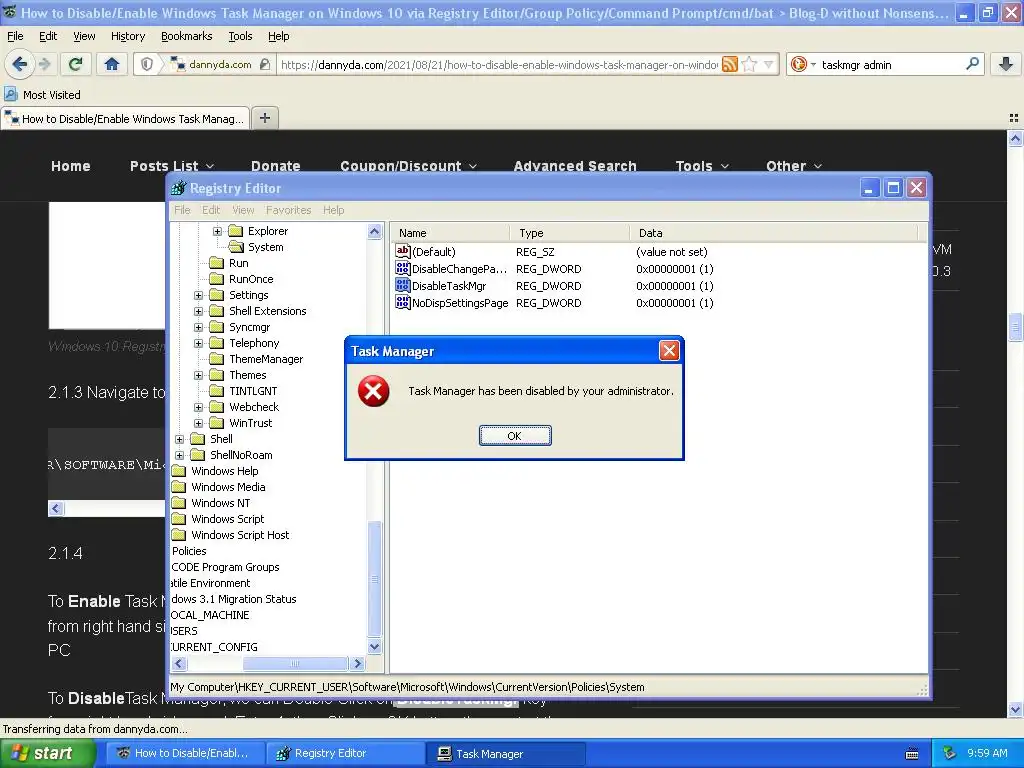Go to the browser Home icon
Image resolution: width=1024 pixels, height=768 pixels.
click(112, 64)
